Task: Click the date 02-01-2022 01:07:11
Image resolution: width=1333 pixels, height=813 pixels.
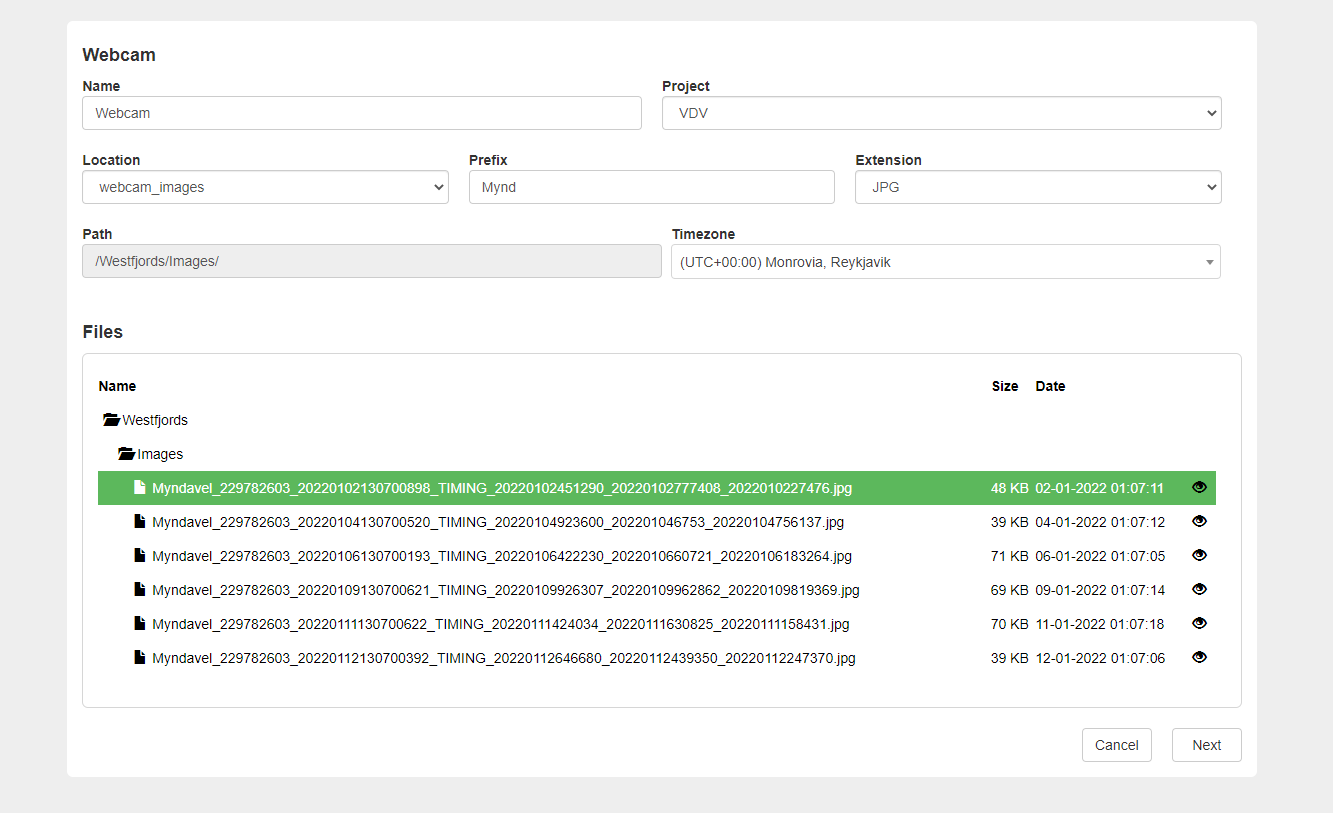Action: tap(1099, 488)
